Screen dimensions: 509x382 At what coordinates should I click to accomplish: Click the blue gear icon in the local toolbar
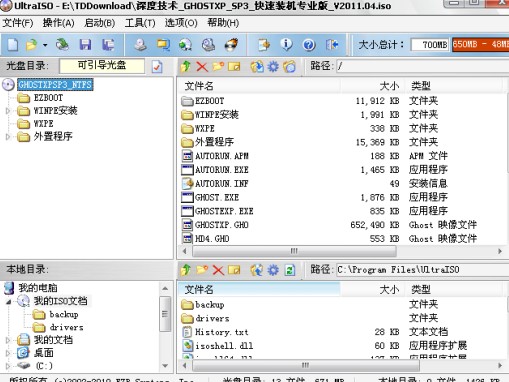click(x=273, y=270)
